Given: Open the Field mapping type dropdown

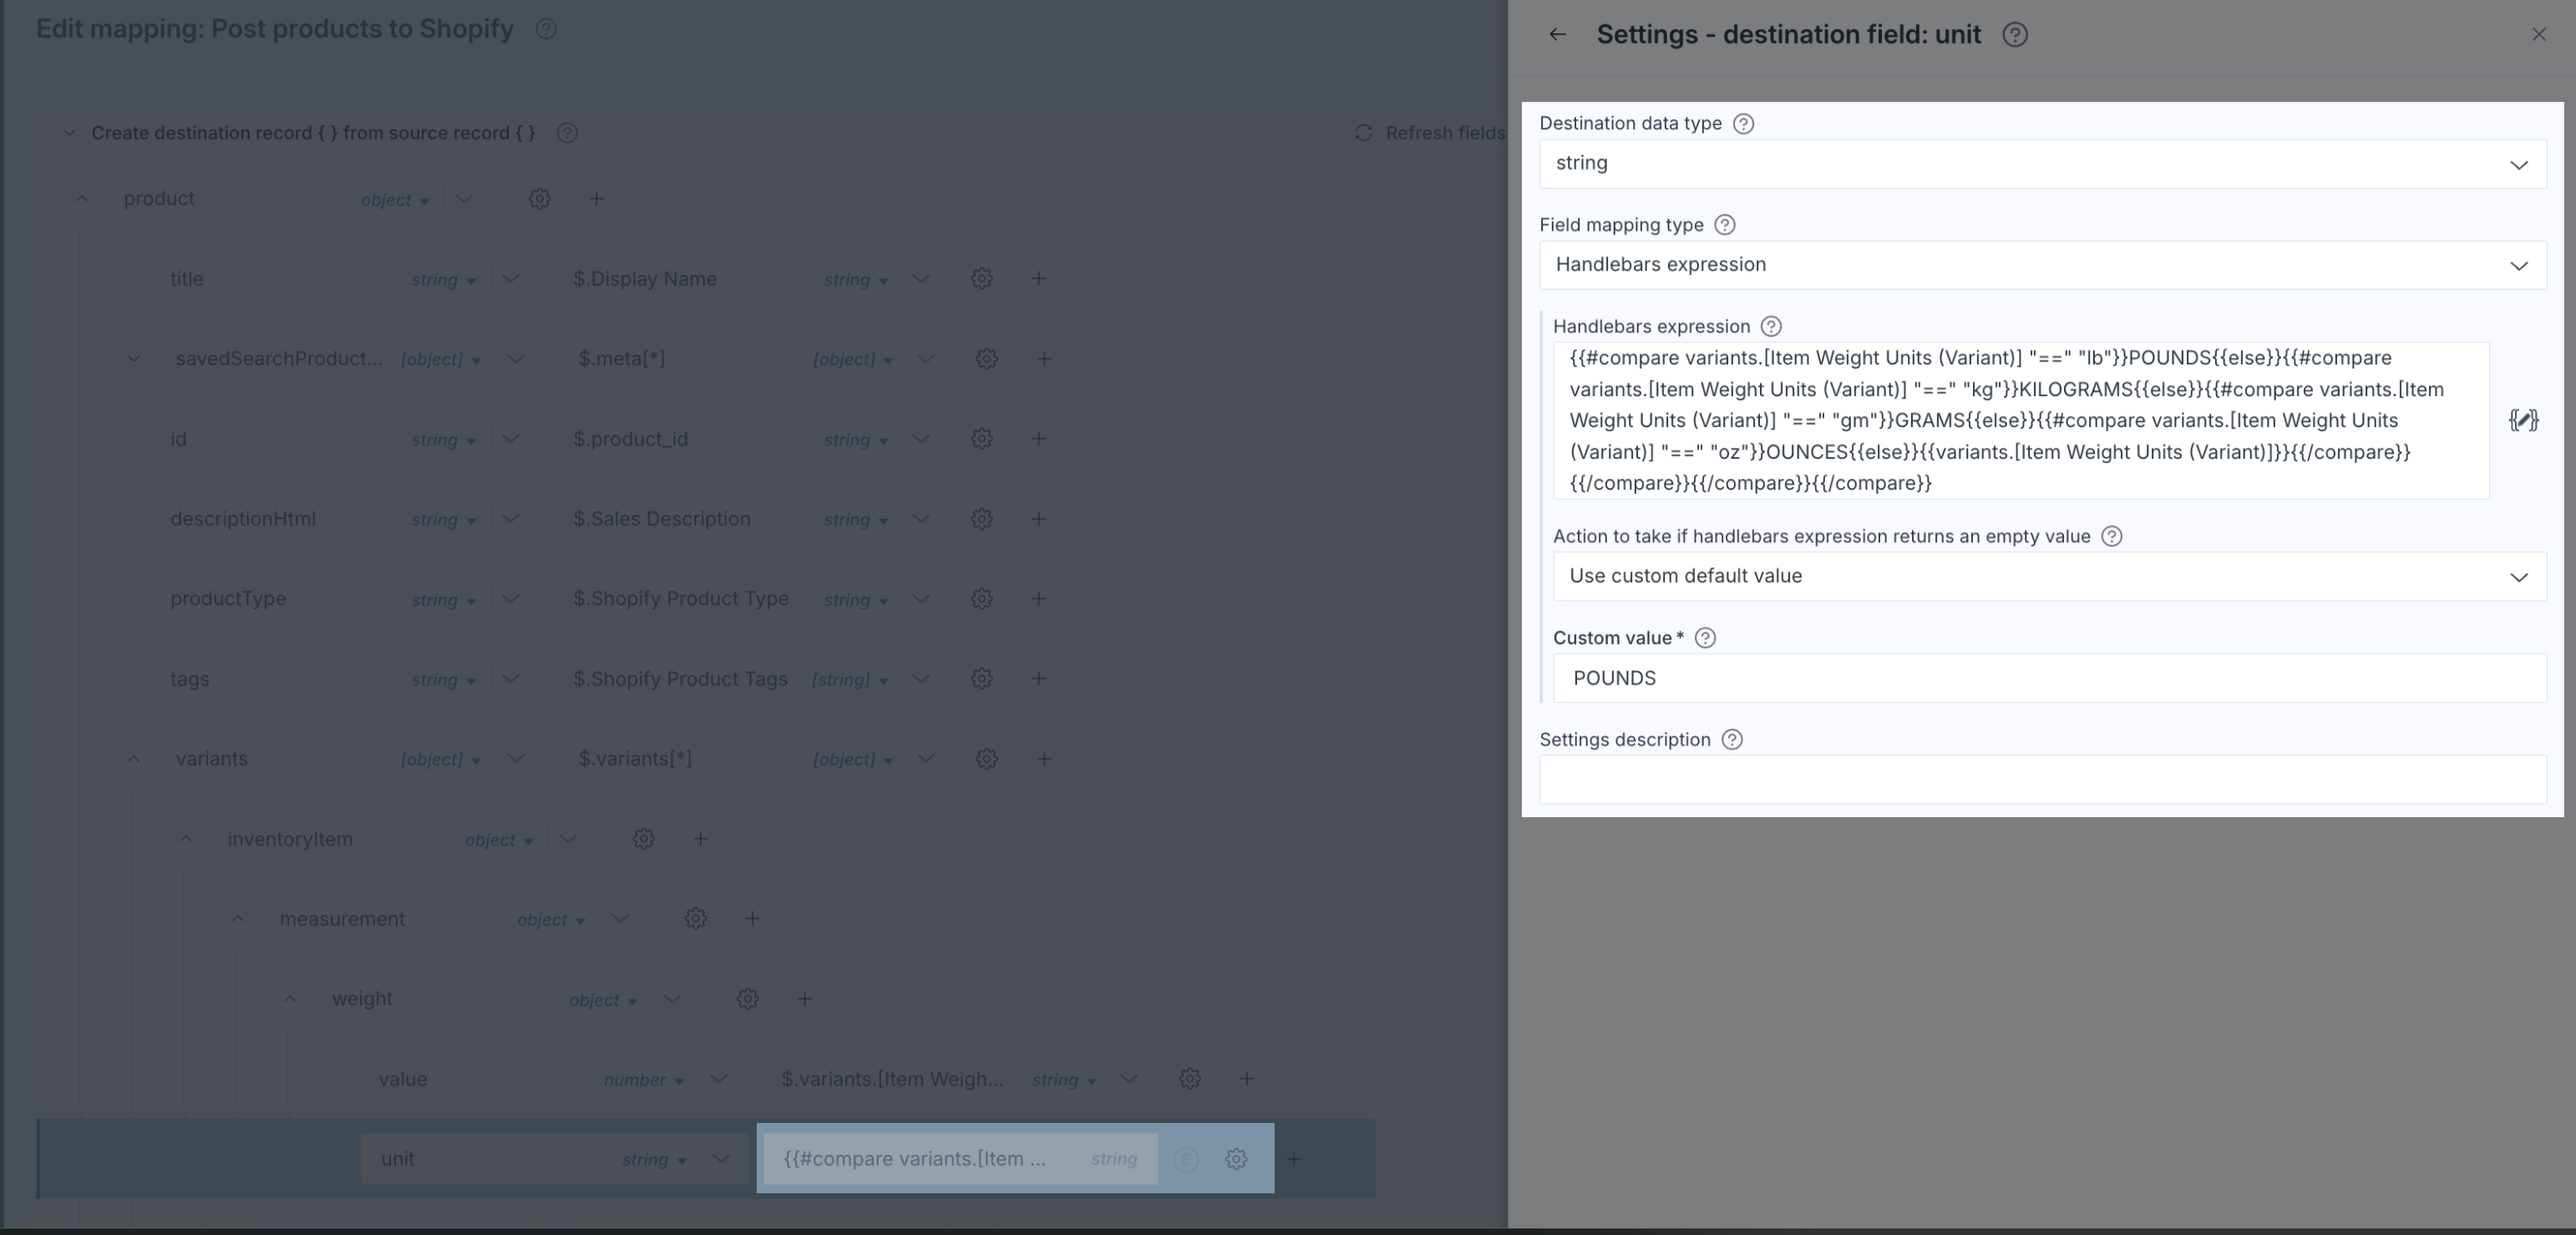Looking at the screenshot, I should (2043, 265).
